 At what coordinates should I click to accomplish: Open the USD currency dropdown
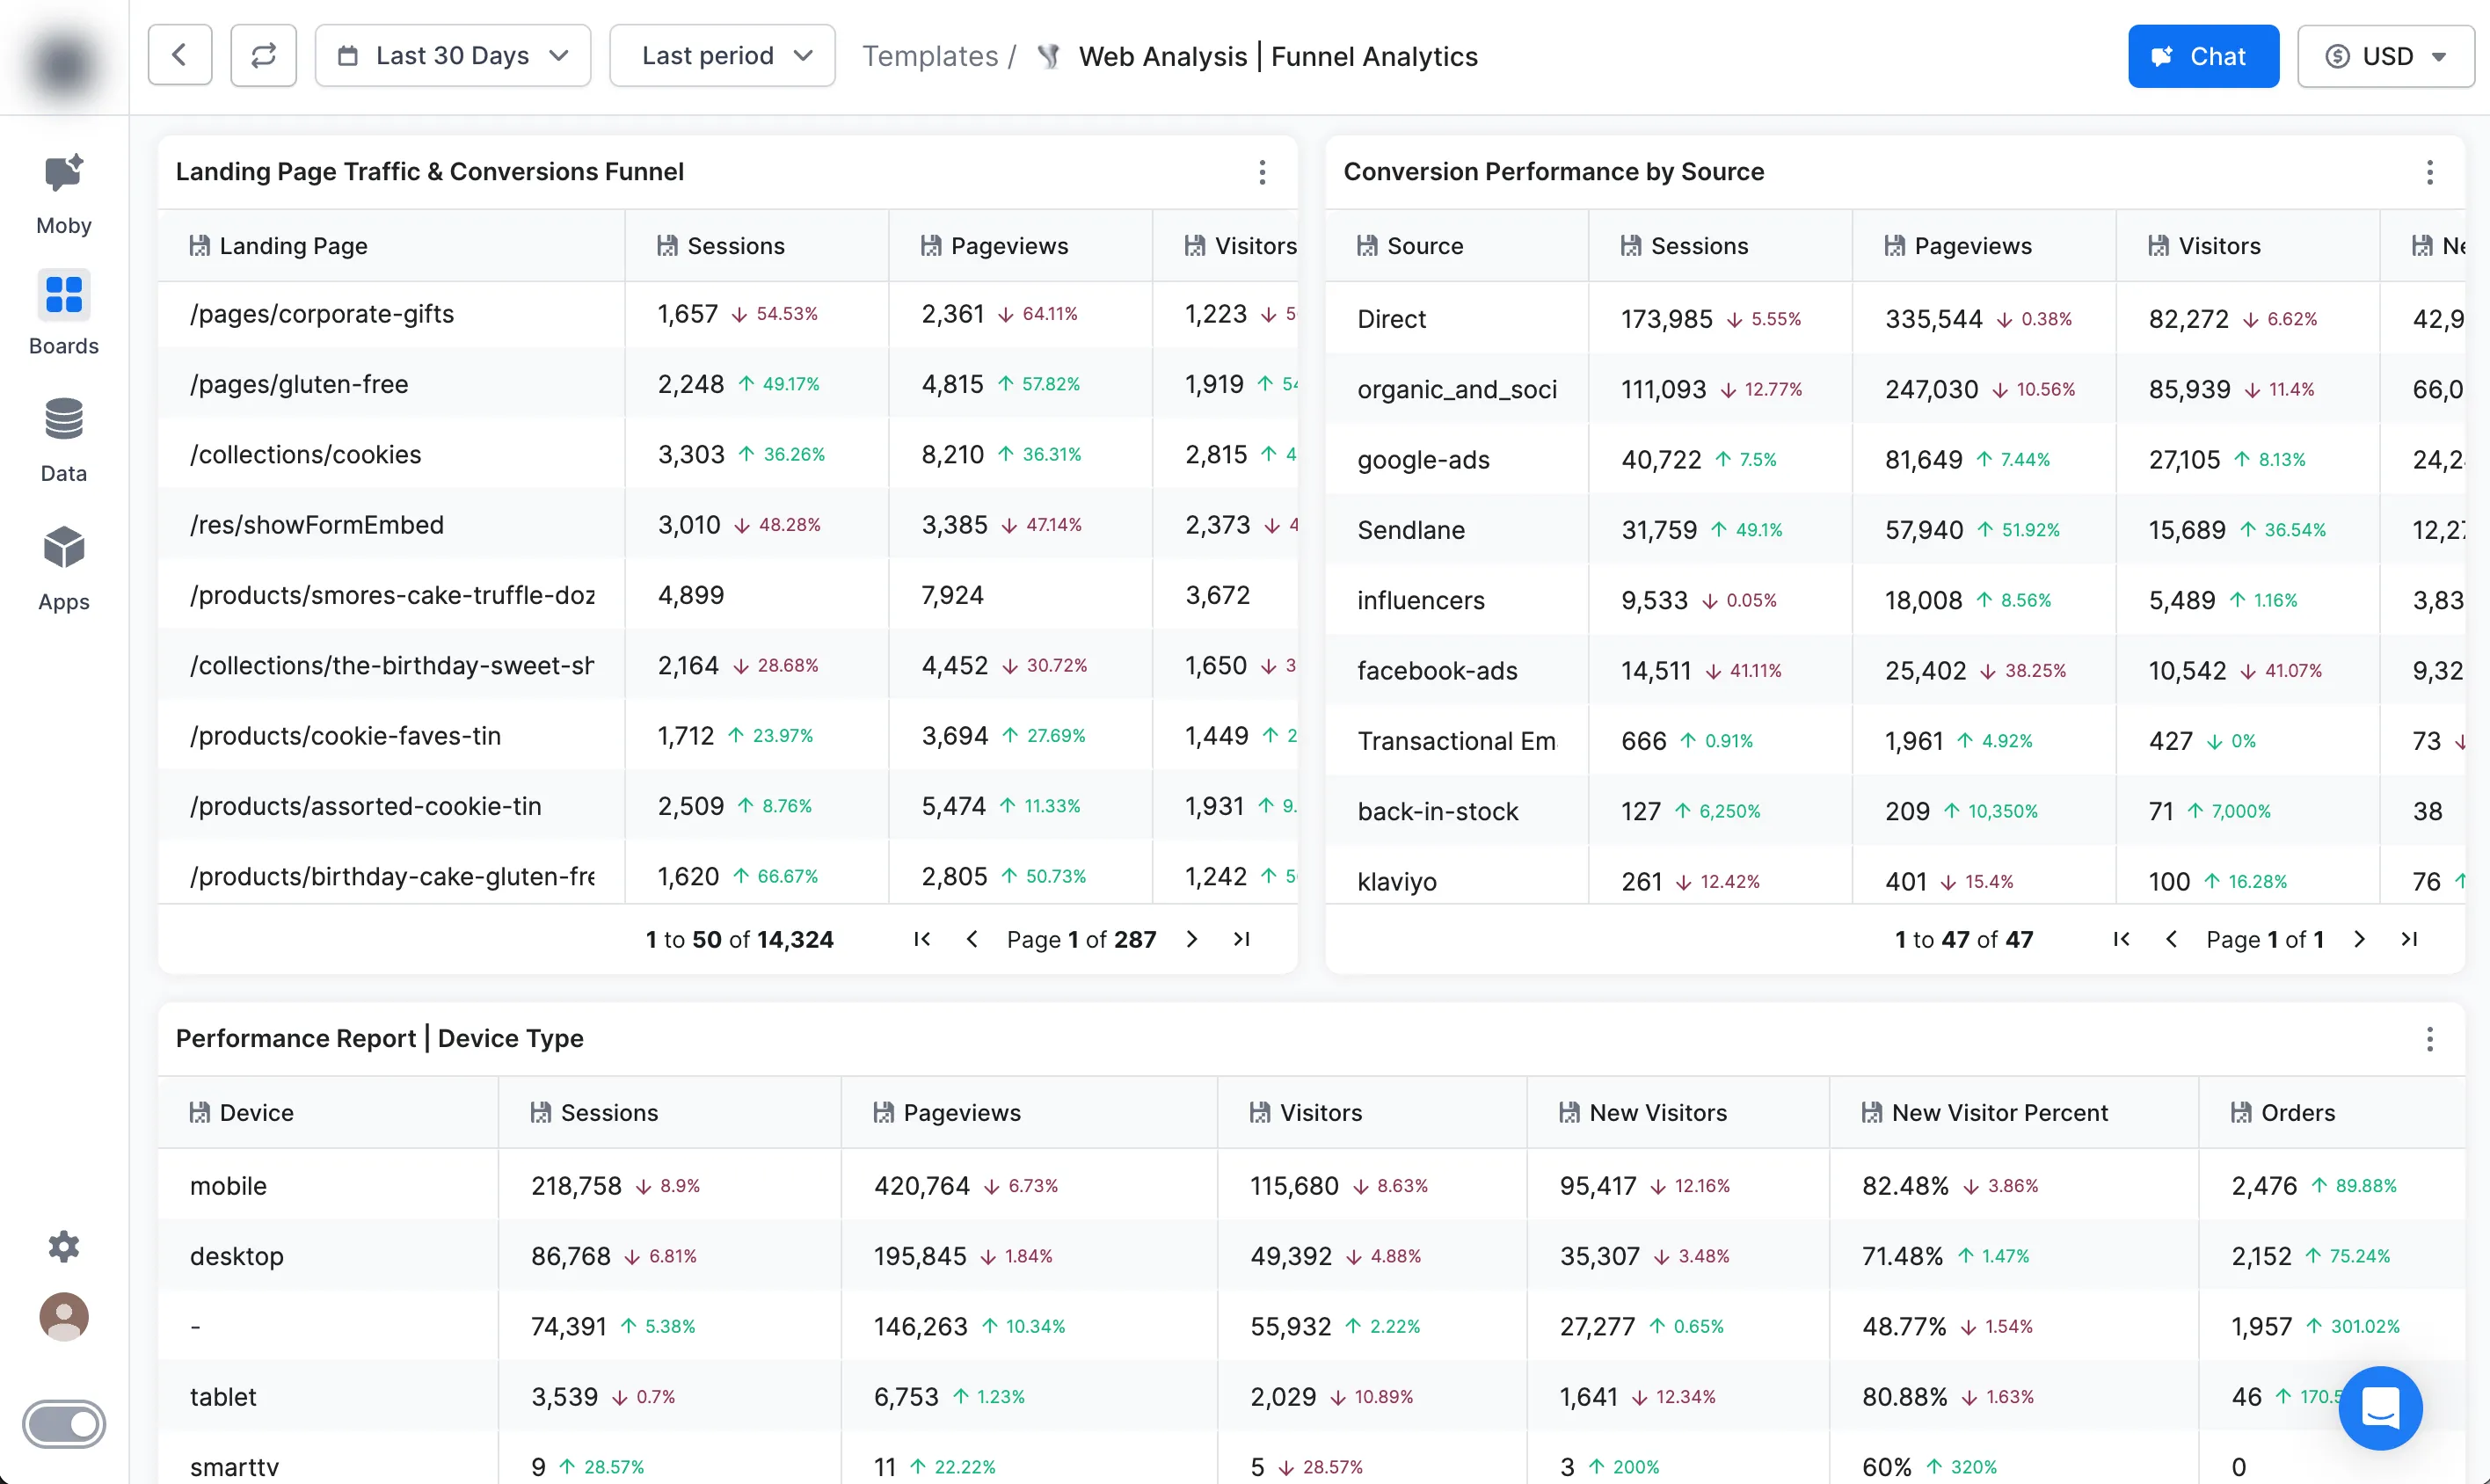pyautogui.click(x=2385, y=56)
